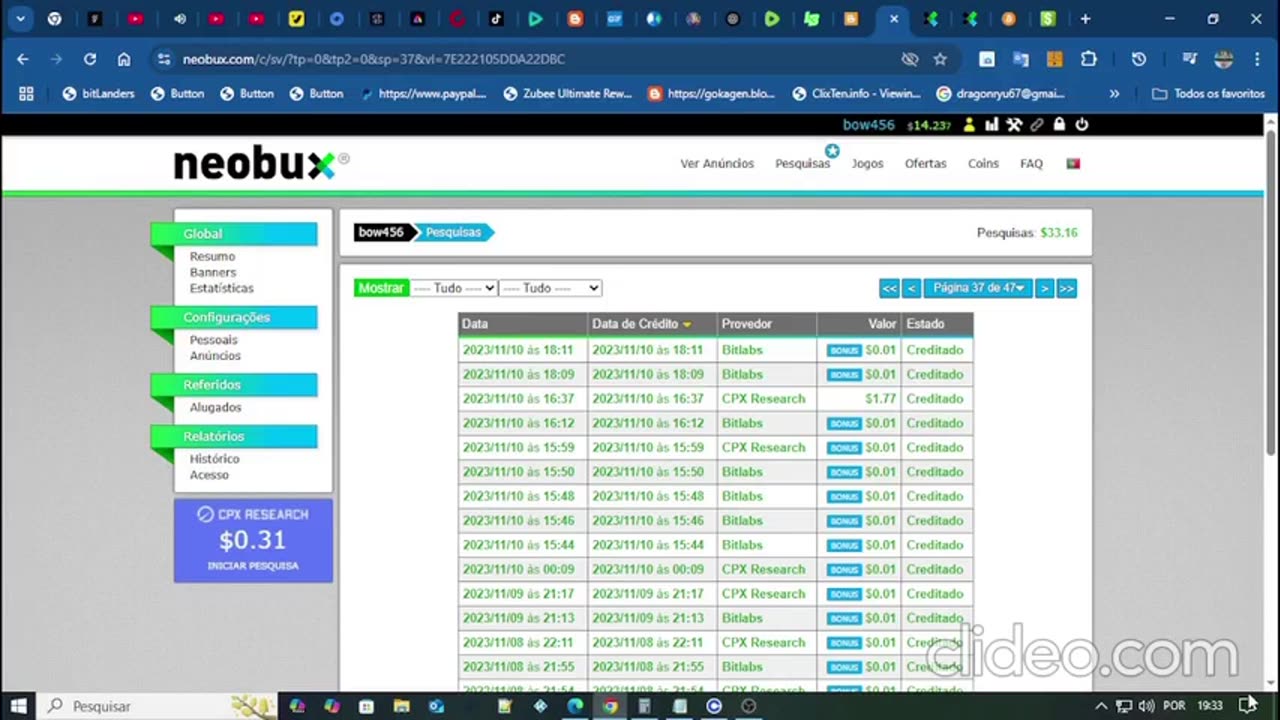Expand the second Tudo filter dropdown
The image size is (1280, 720).
(550, 288)
